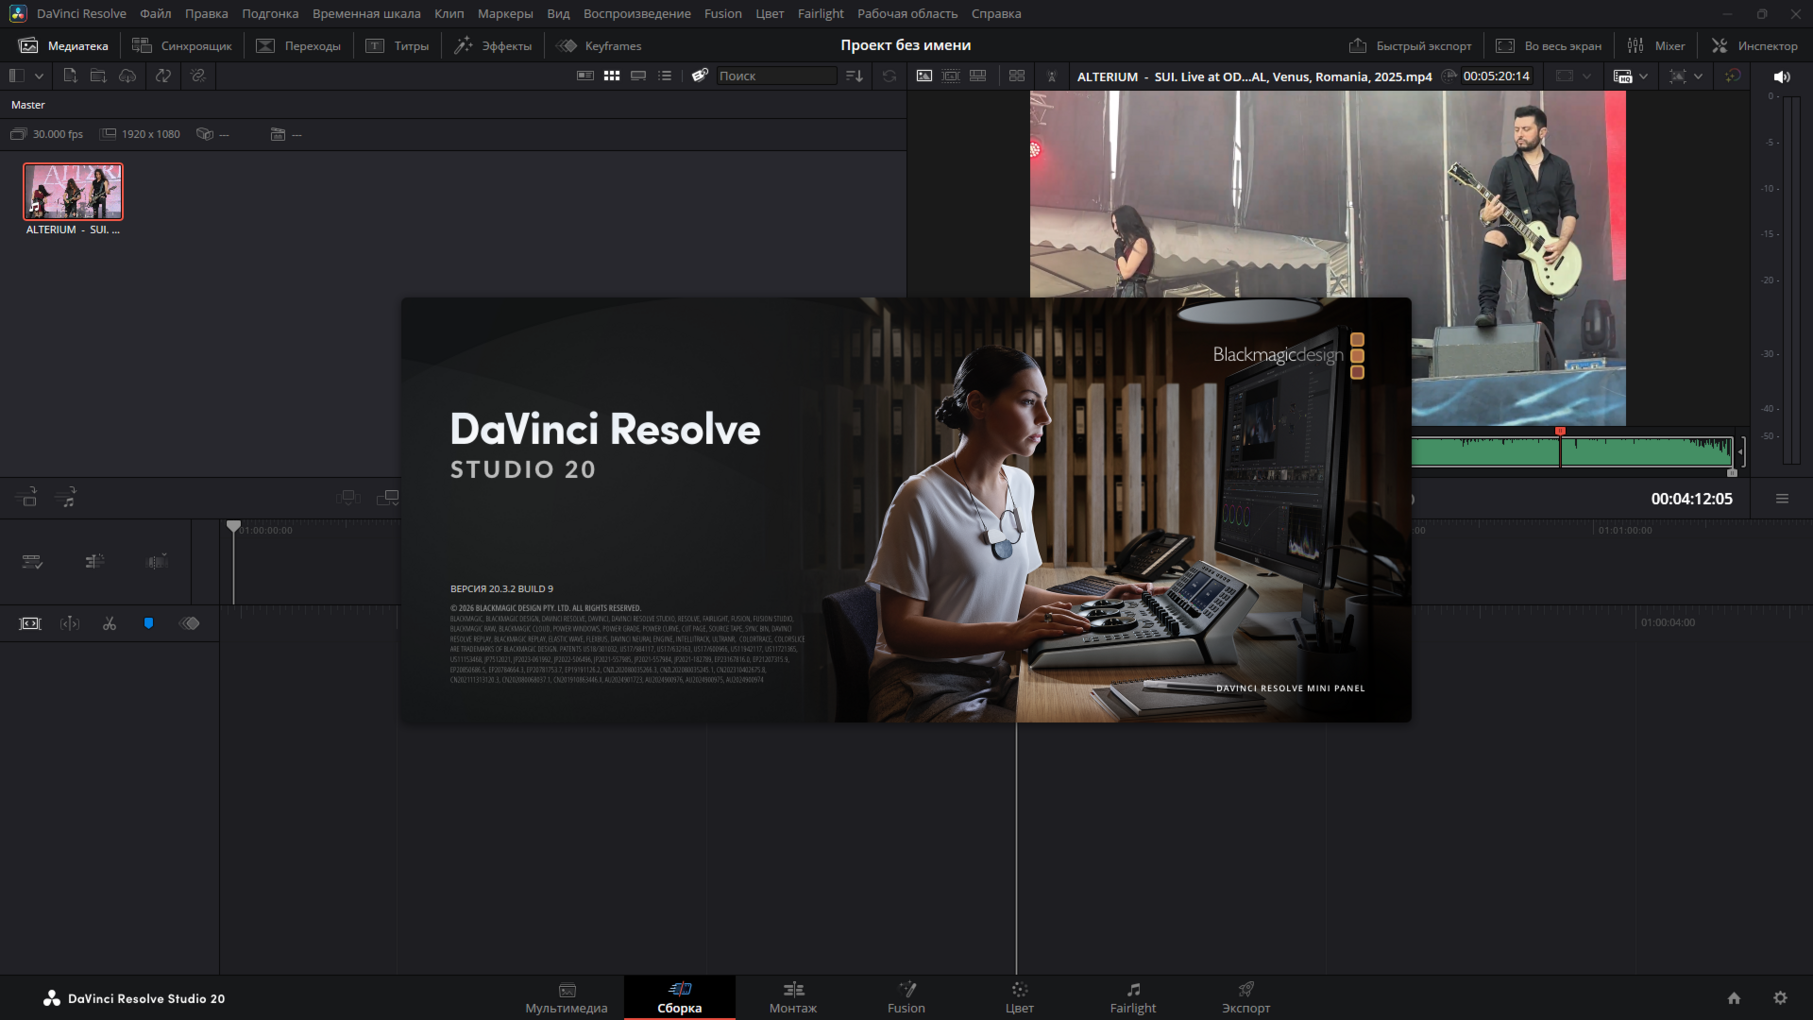Select the ALTERIUM - SUI clip thumbnail

[73, 192]
